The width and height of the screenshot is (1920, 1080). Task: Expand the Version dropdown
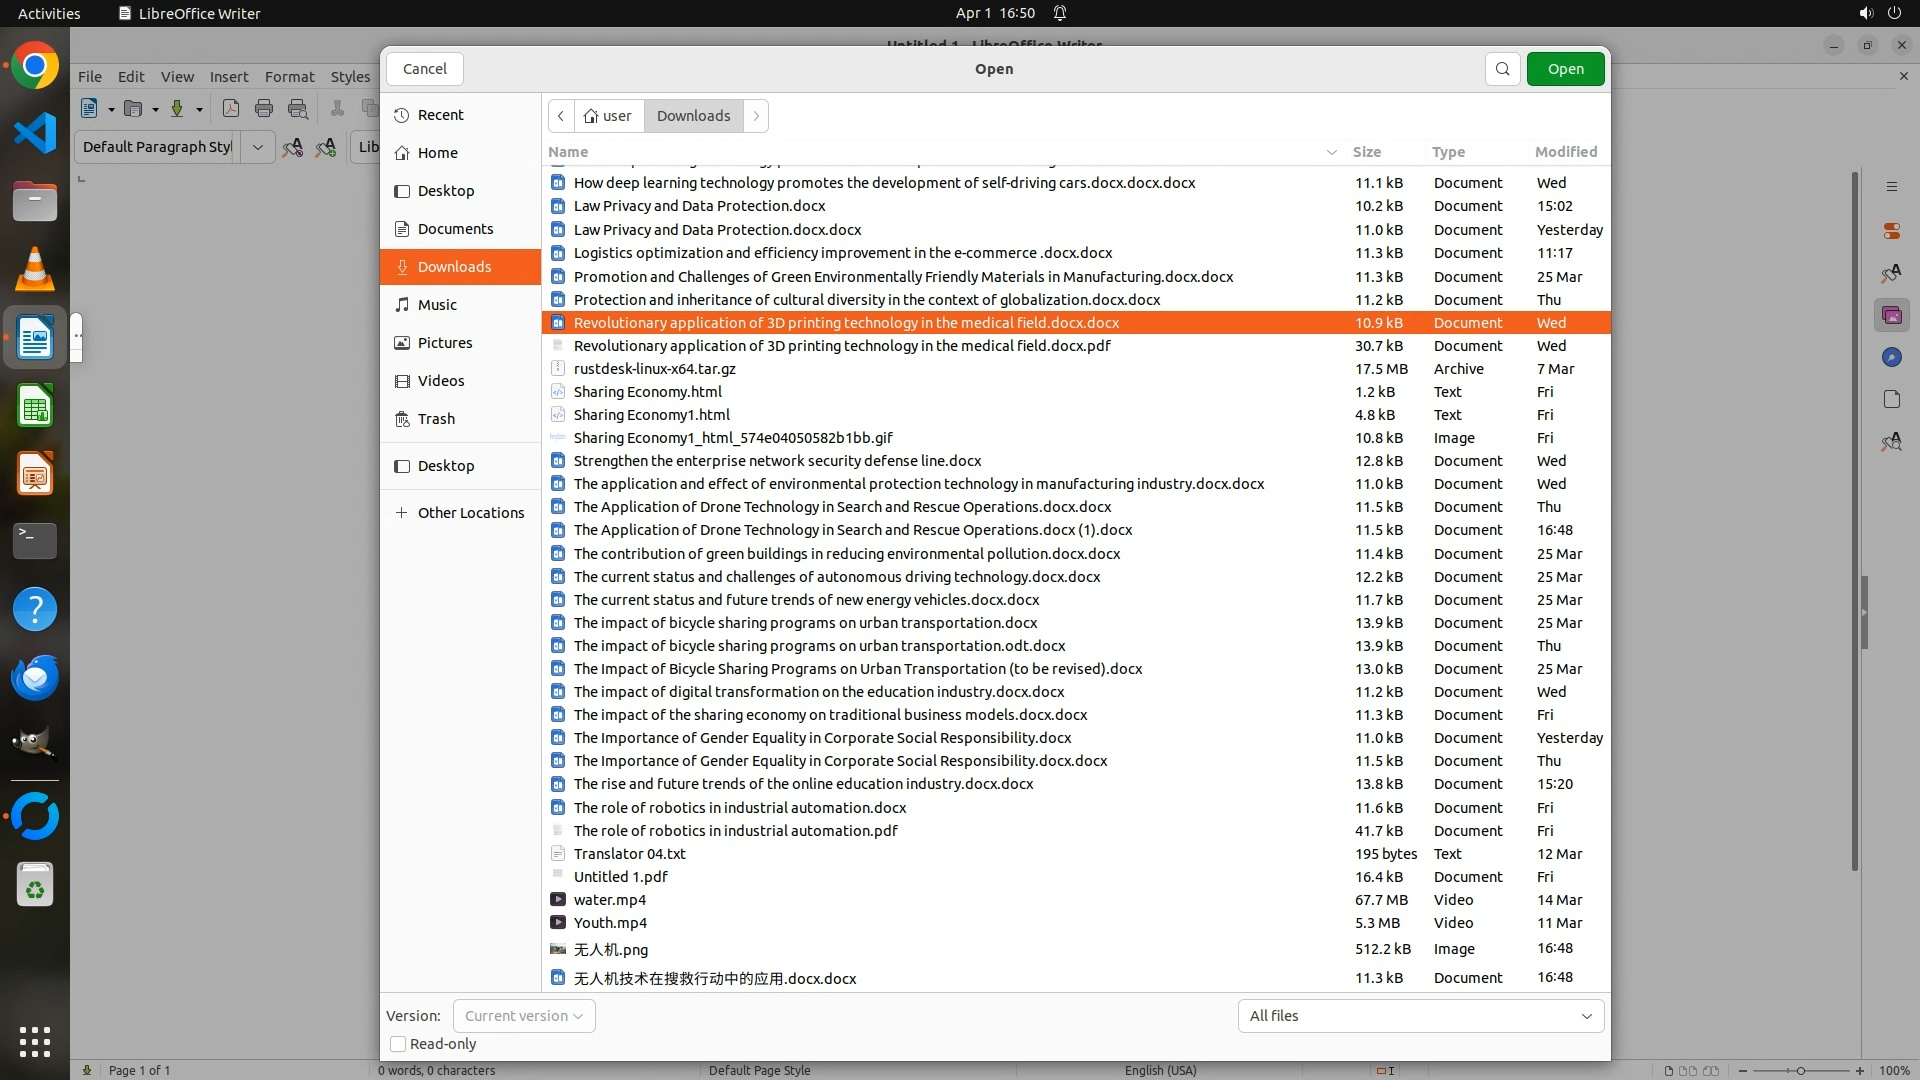coord(524,1016)
